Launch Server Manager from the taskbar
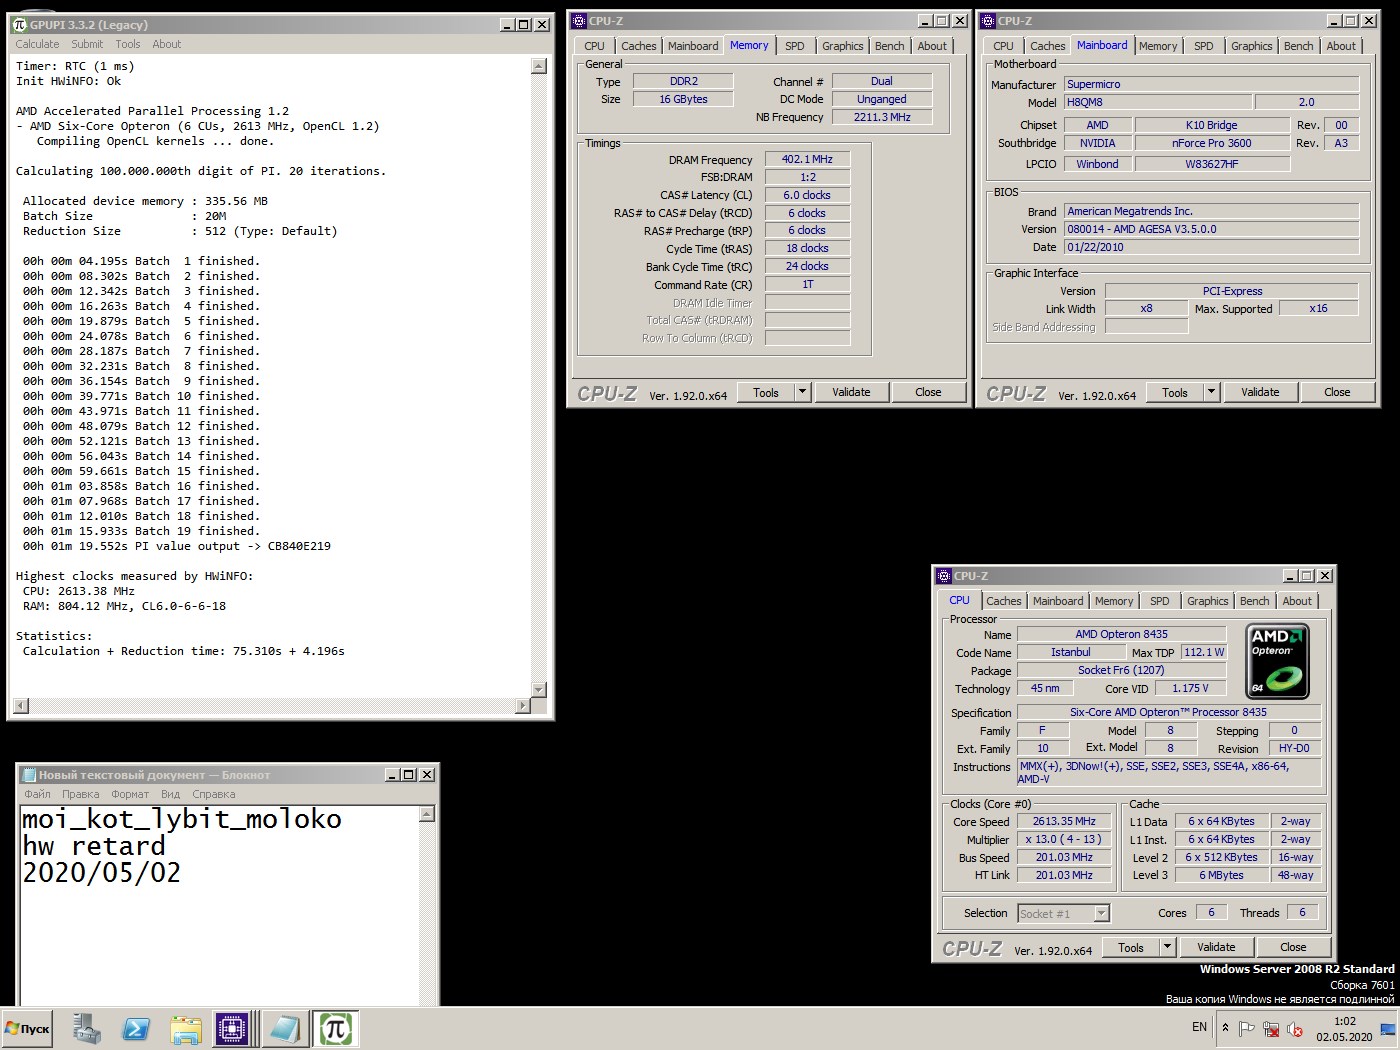This screenshot has width=1400, height=1050. point(87,1029)
